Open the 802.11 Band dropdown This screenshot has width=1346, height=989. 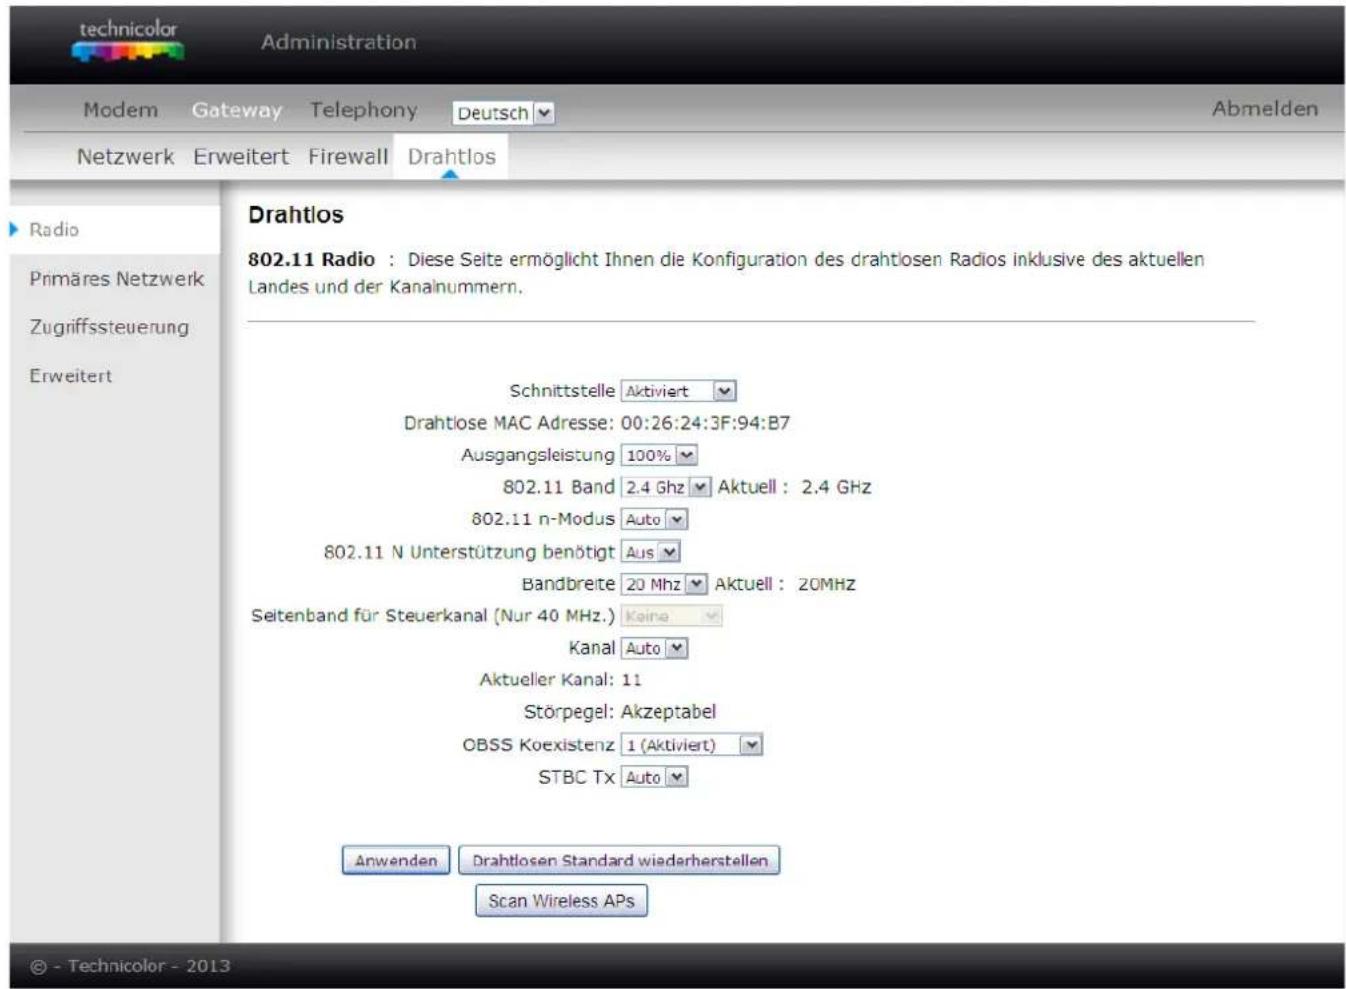pyautogui.click(x=666, y=487)
